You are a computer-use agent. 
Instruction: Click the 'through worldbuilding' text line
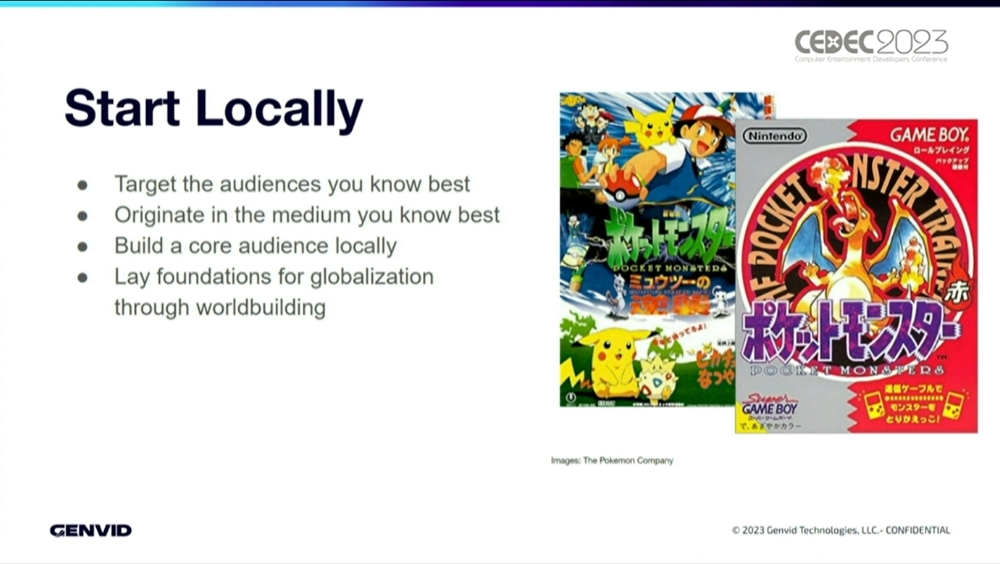[x=220, y=307]
